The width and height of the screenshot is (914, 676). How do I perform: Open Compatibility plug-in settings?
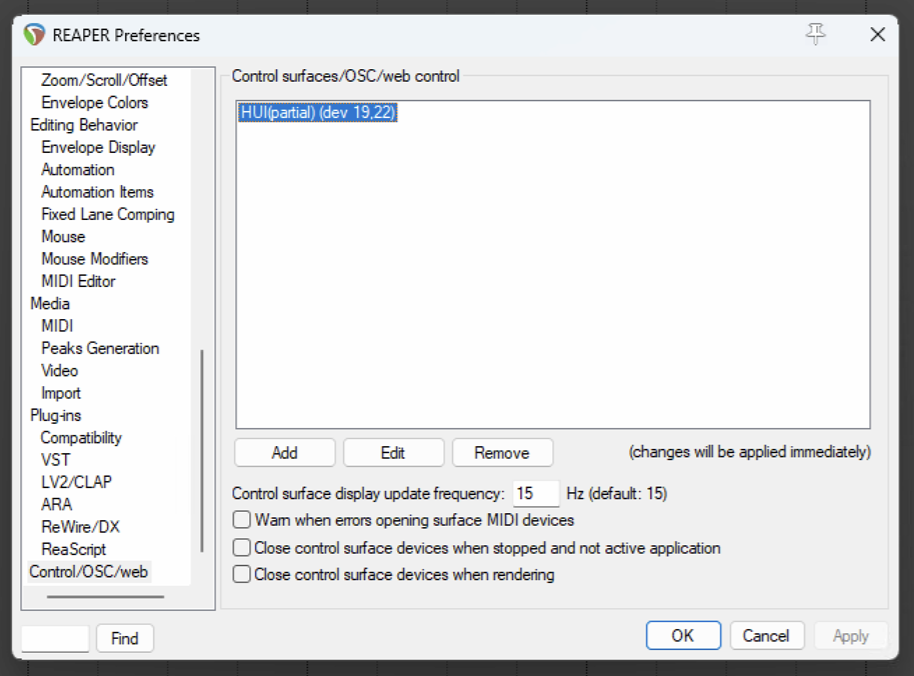click(x=81, y=438)
